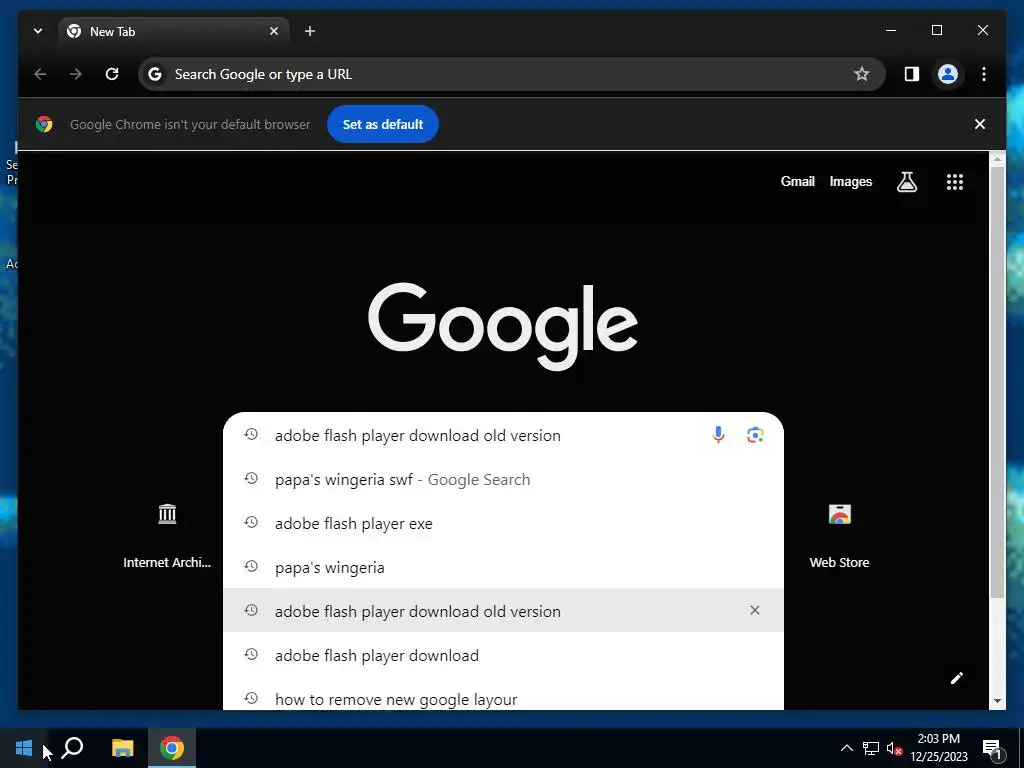The width and height of the screenshot is (1024, 768).
Task: Click Chrome icon in the taskbar
Action: click(172, 748)
